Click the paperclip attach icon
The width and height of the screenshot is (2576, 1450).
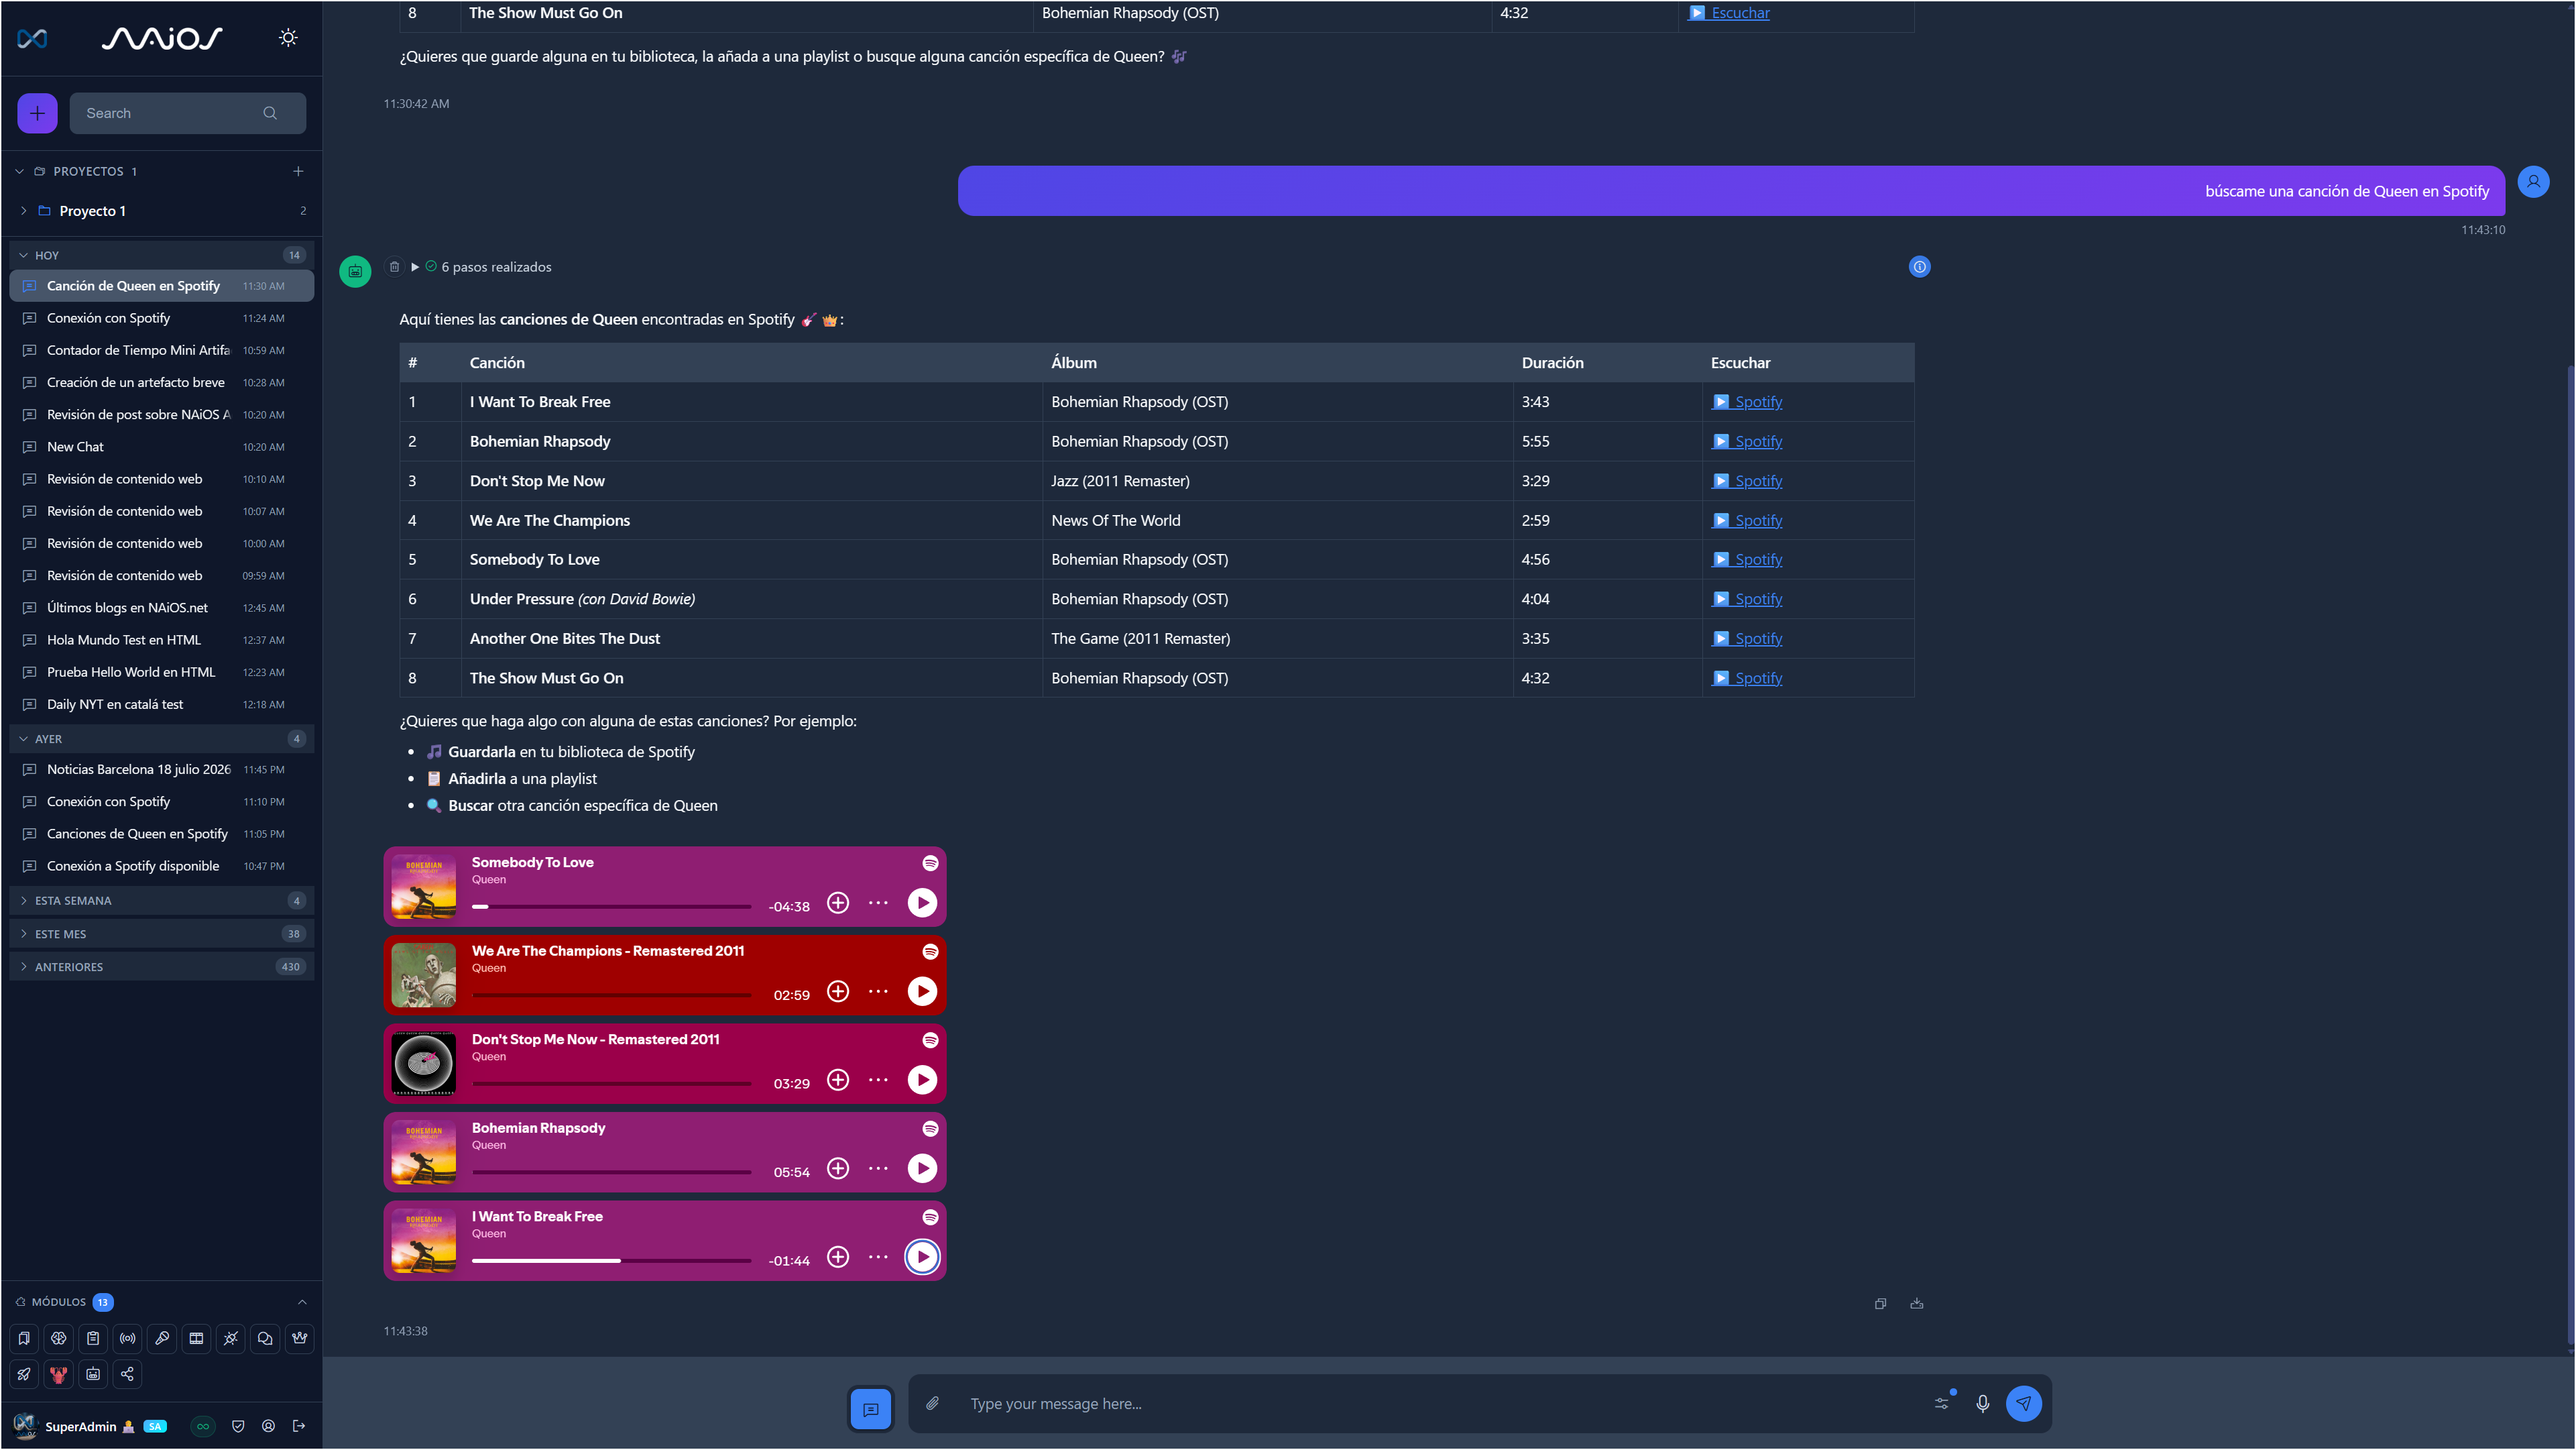coord(932,1403)
